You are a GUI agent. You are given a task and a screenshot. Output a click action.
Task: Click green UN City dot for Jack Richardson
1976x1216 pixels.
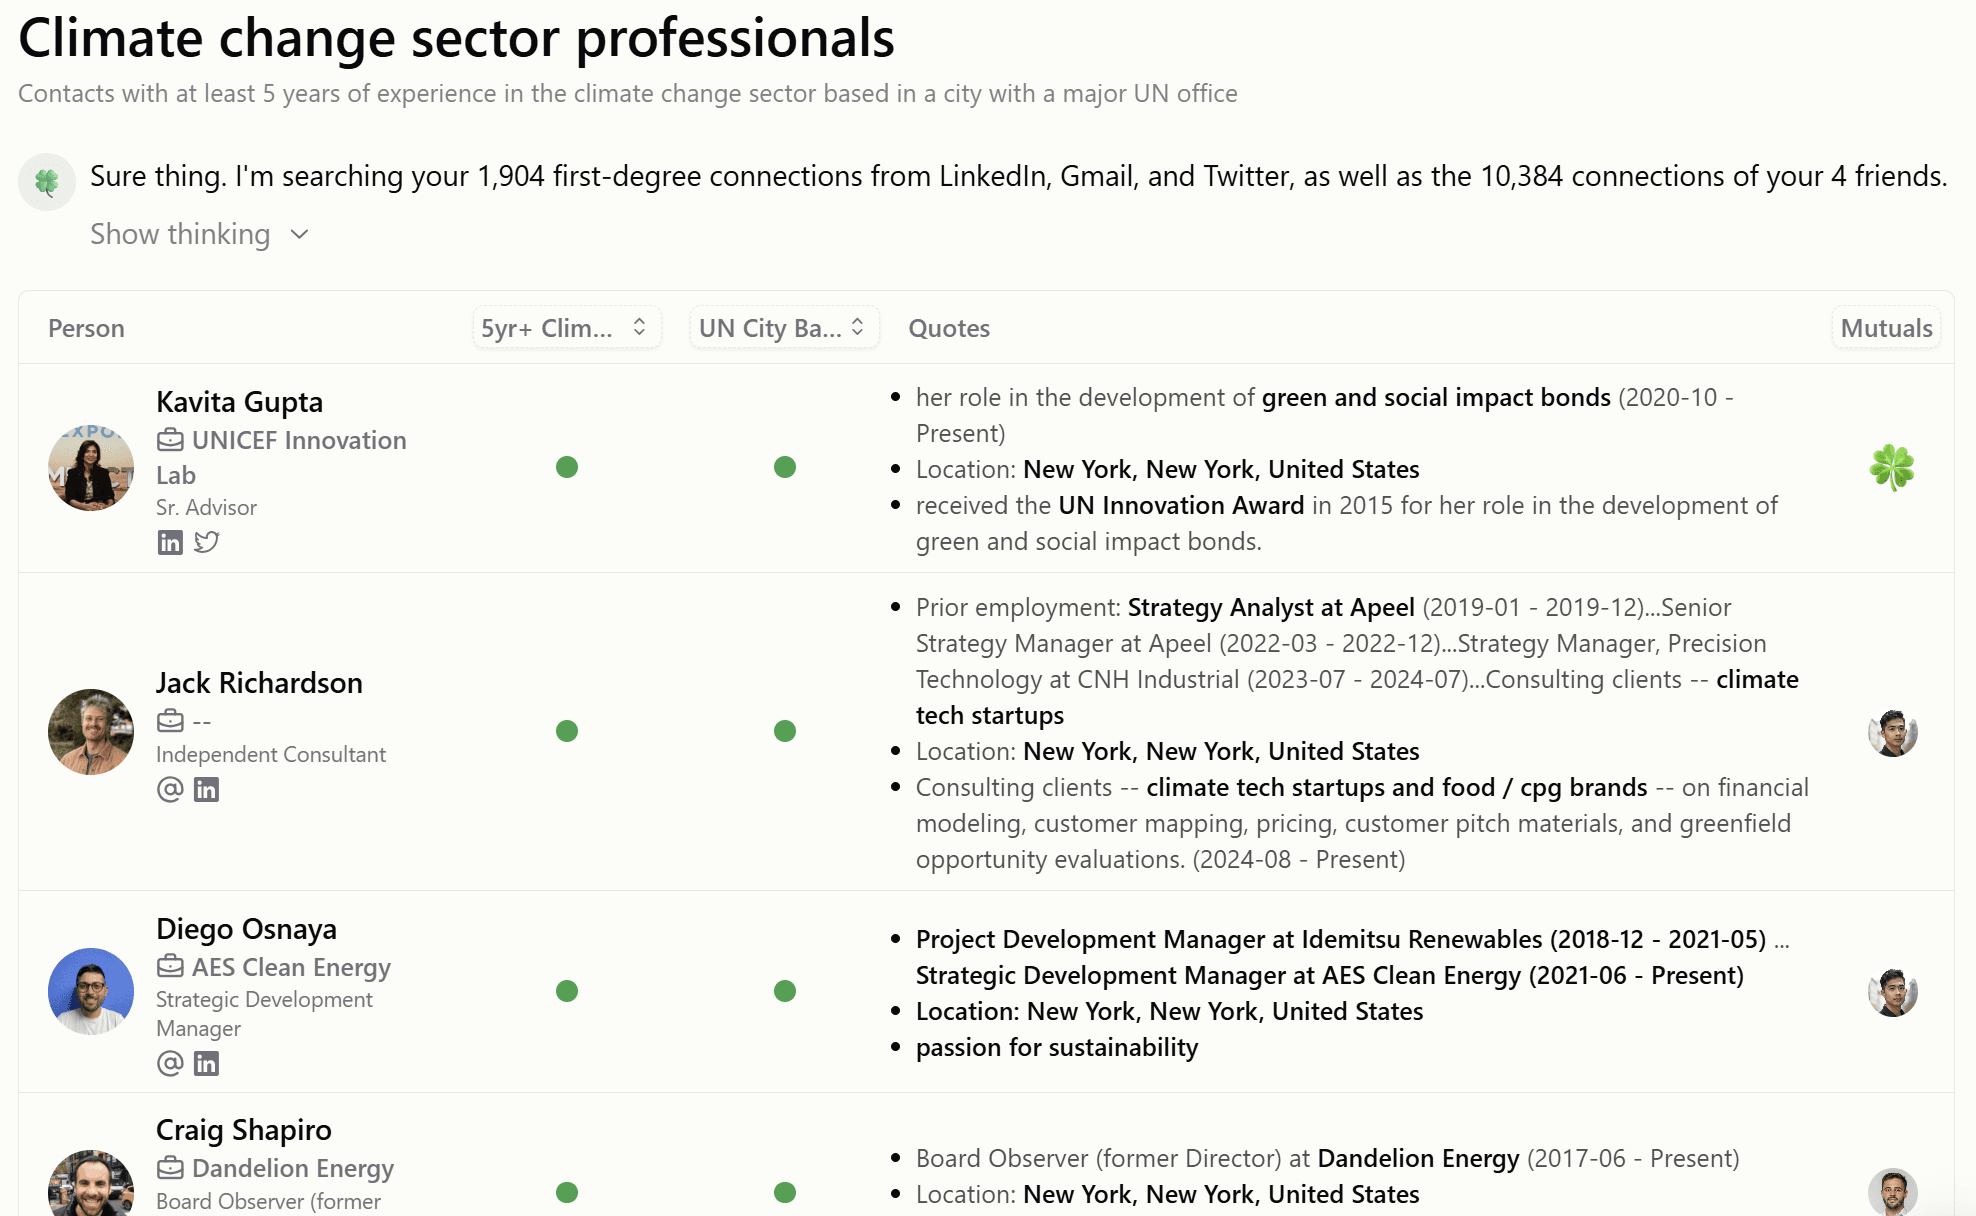[x=785, y=731]
